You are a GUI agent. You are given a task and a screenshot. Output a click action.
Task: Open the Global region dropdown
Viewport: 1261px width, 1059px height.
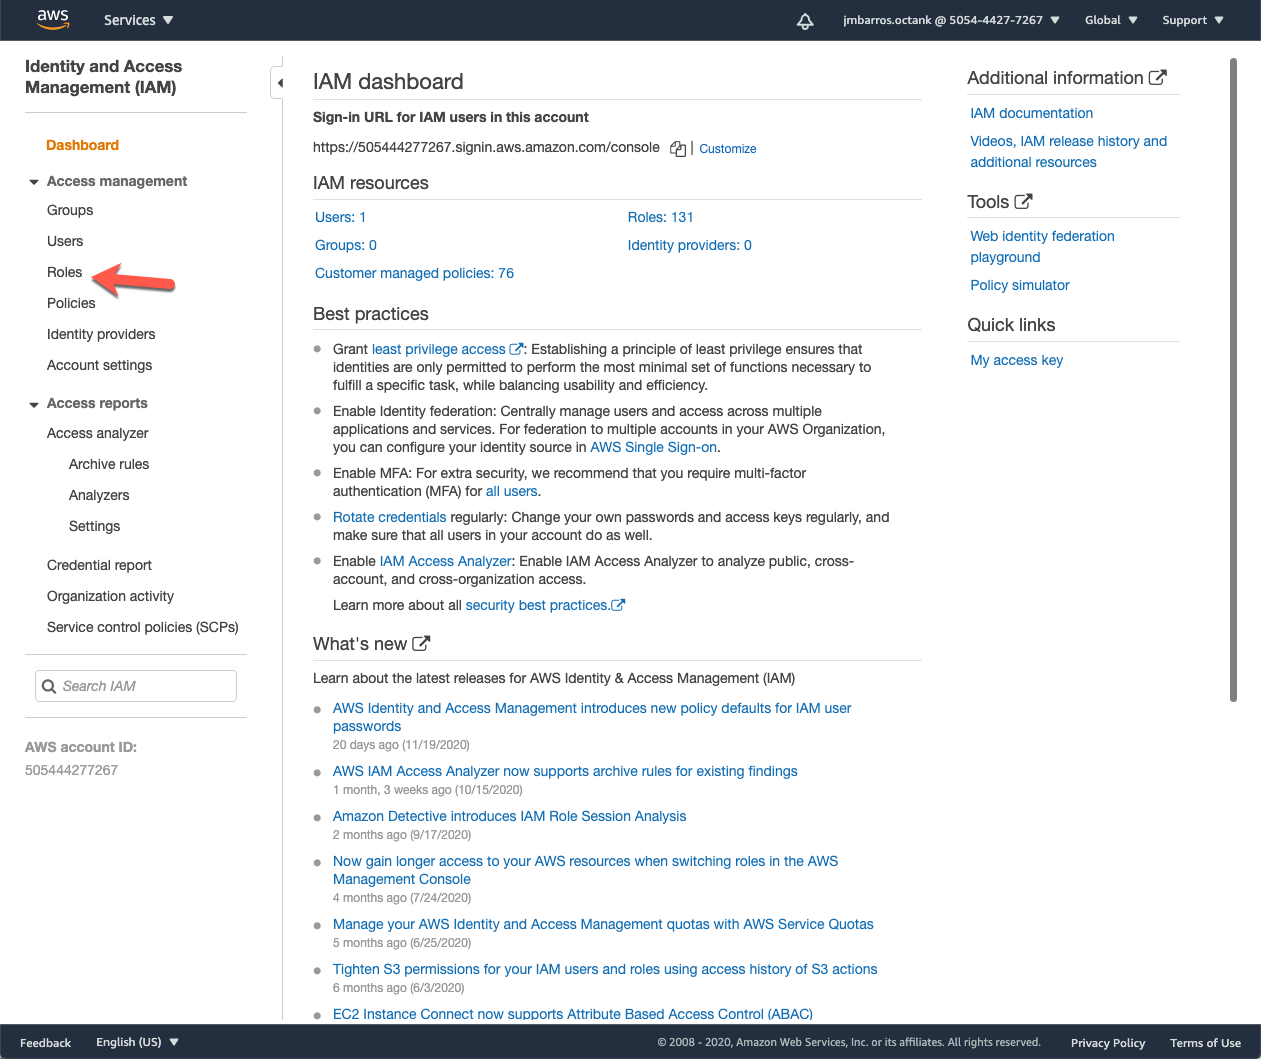point(1111,20)
